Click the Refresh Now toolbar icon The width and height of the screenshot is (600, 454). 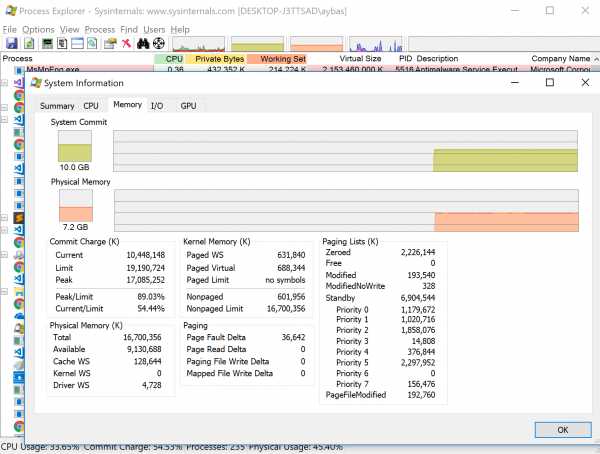pyautogui.click(x=29, y=43)
